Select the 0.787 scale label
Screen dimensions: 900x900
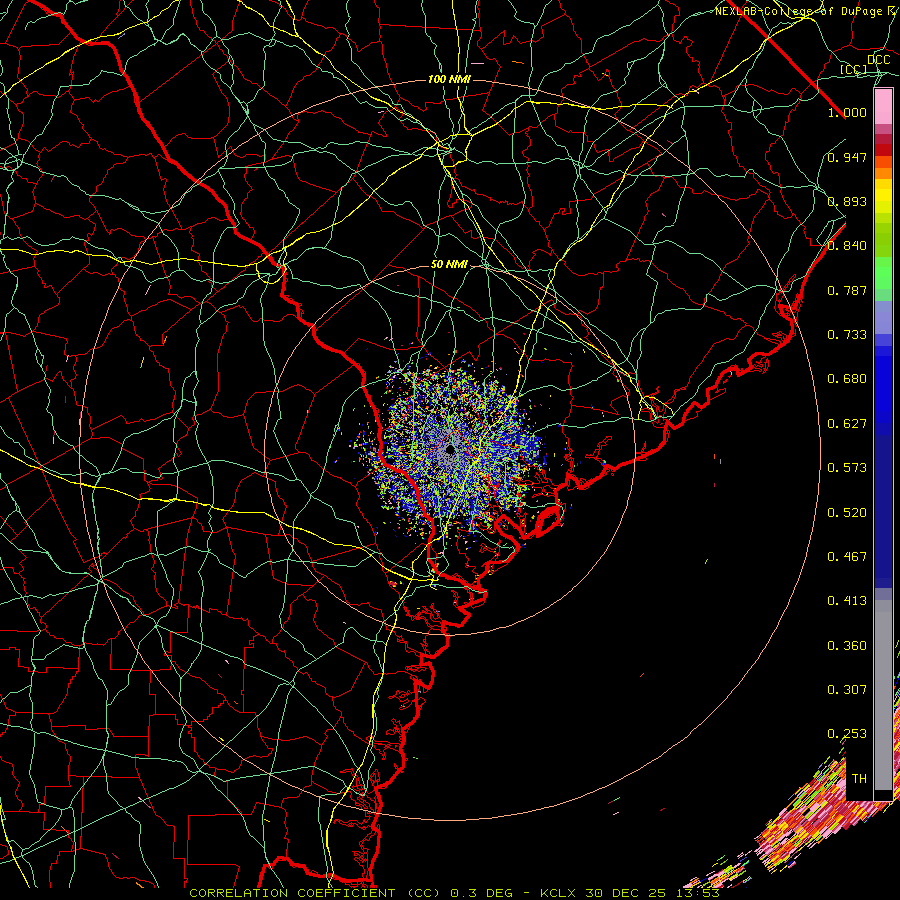click(x=847, y=290)
